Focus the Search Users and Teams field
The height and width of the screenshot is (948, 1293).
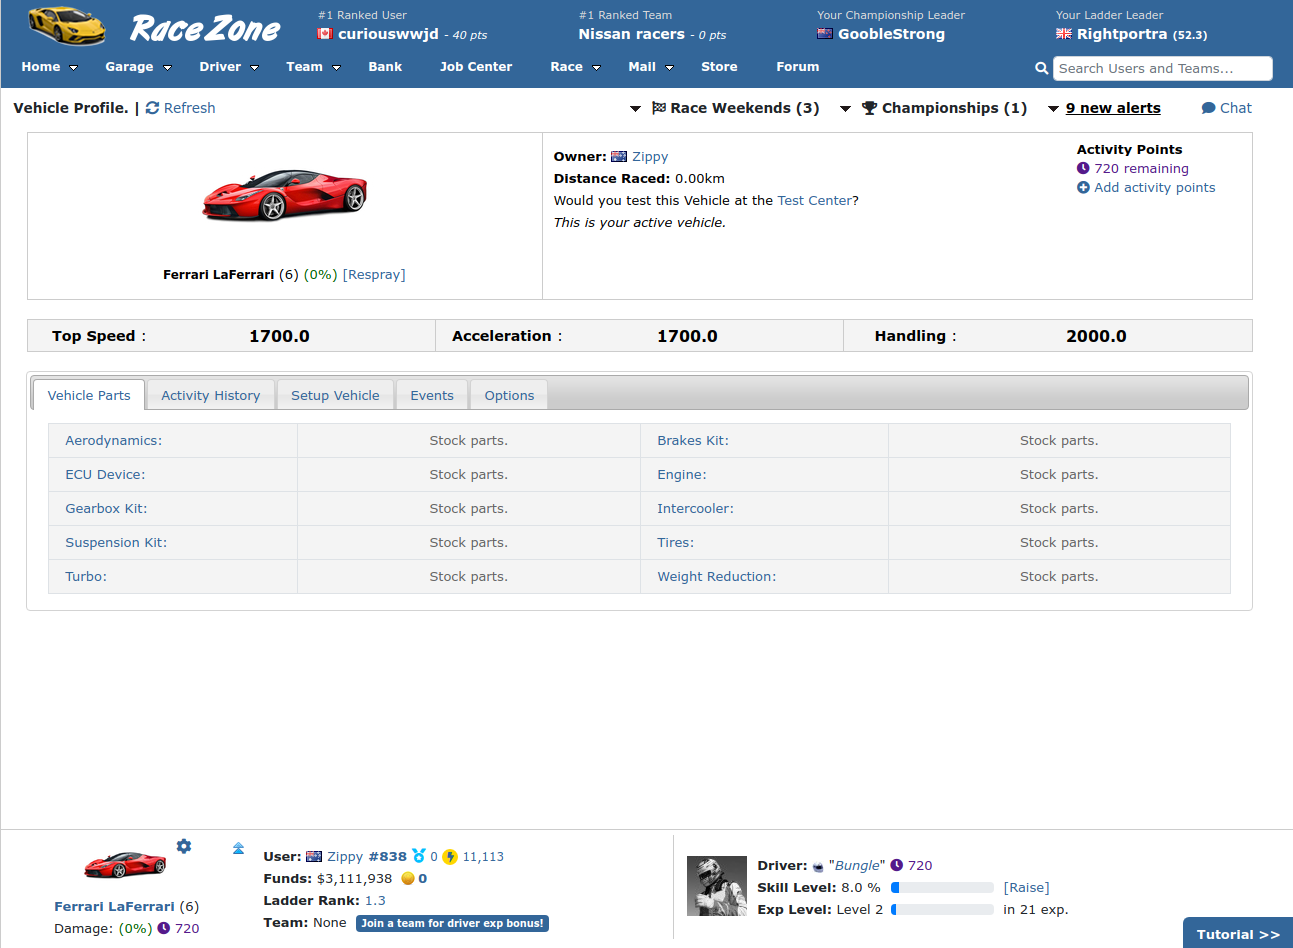pyautogui.click(x=1163, y=68)
